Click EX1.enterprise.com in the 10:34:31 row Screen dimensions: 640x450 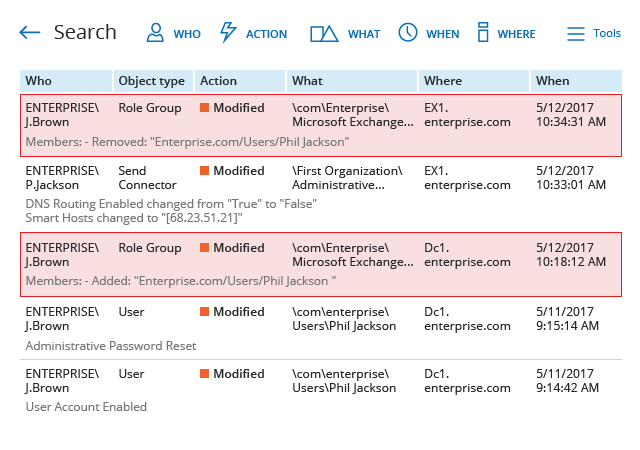pyautogui.click(x=467, y=115)
